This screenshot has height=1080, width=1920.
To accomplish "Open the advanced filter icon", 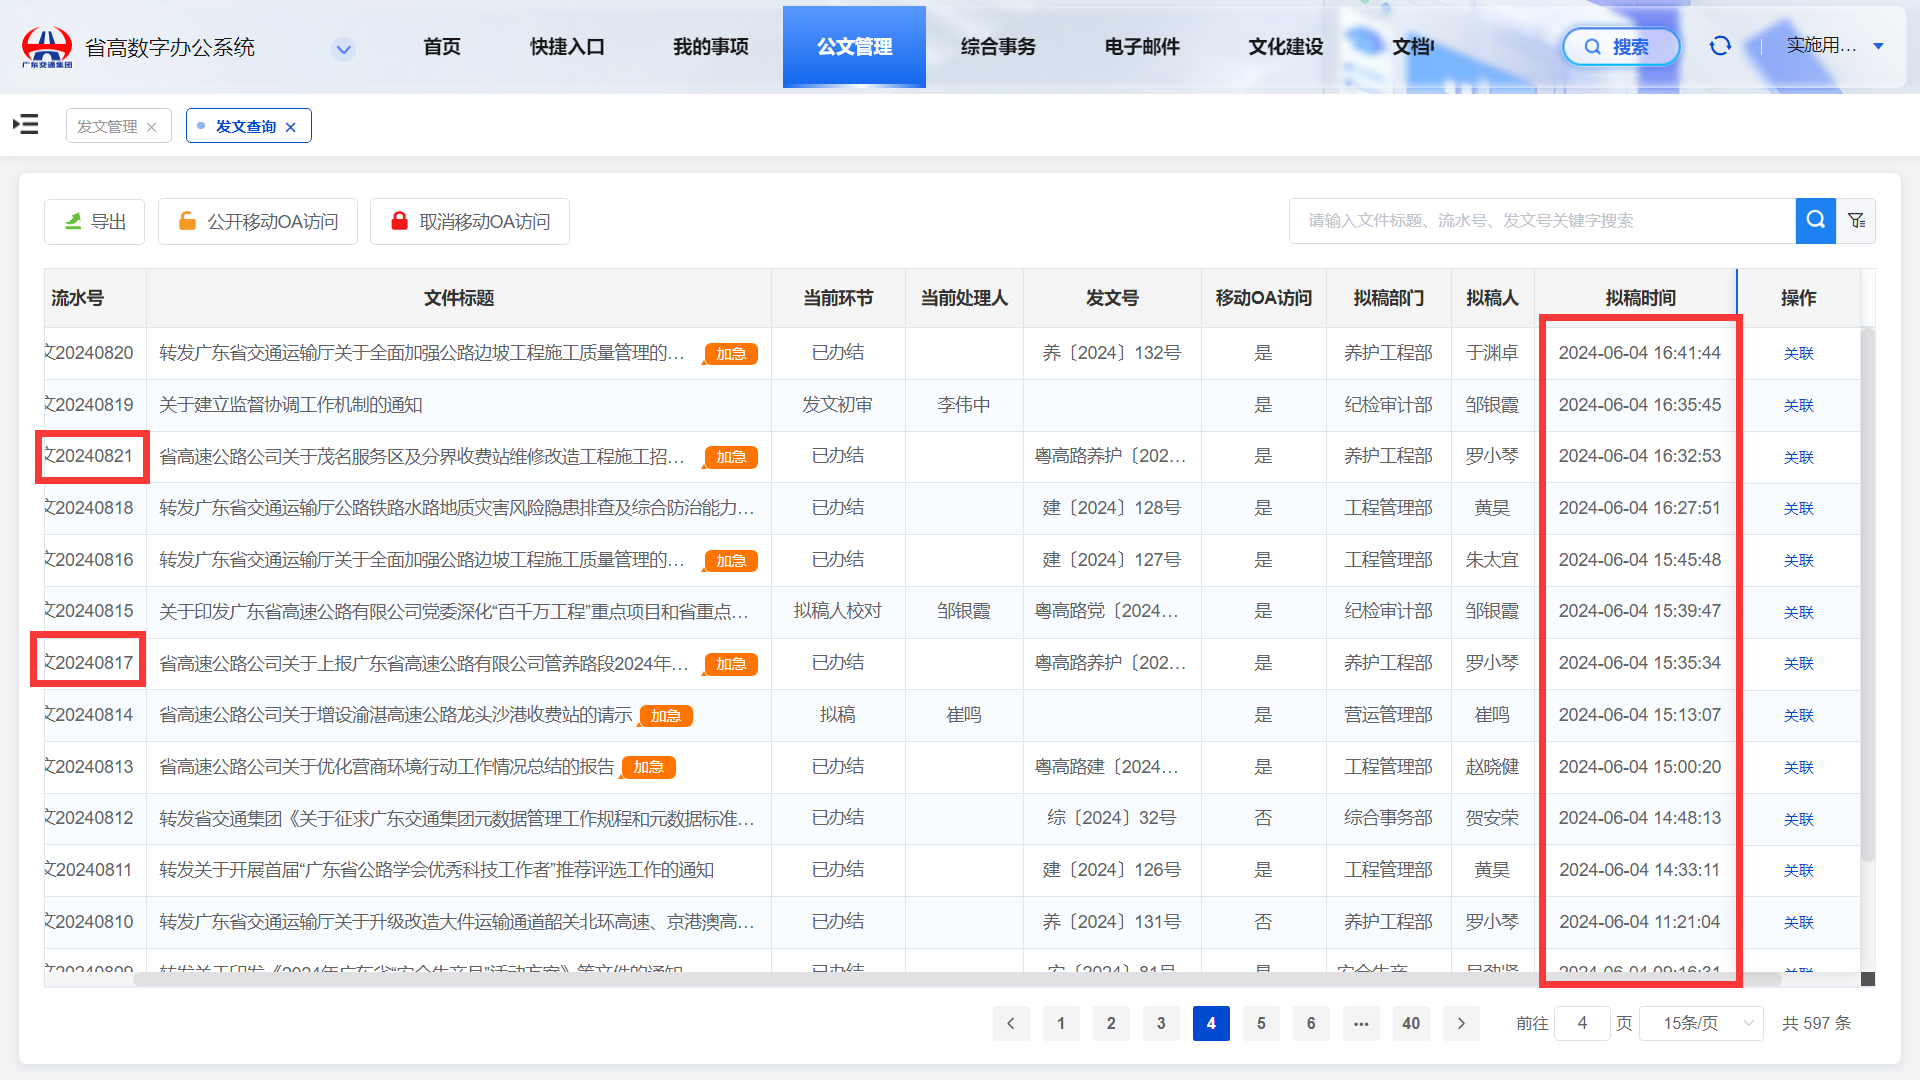I will (1856, 220).
